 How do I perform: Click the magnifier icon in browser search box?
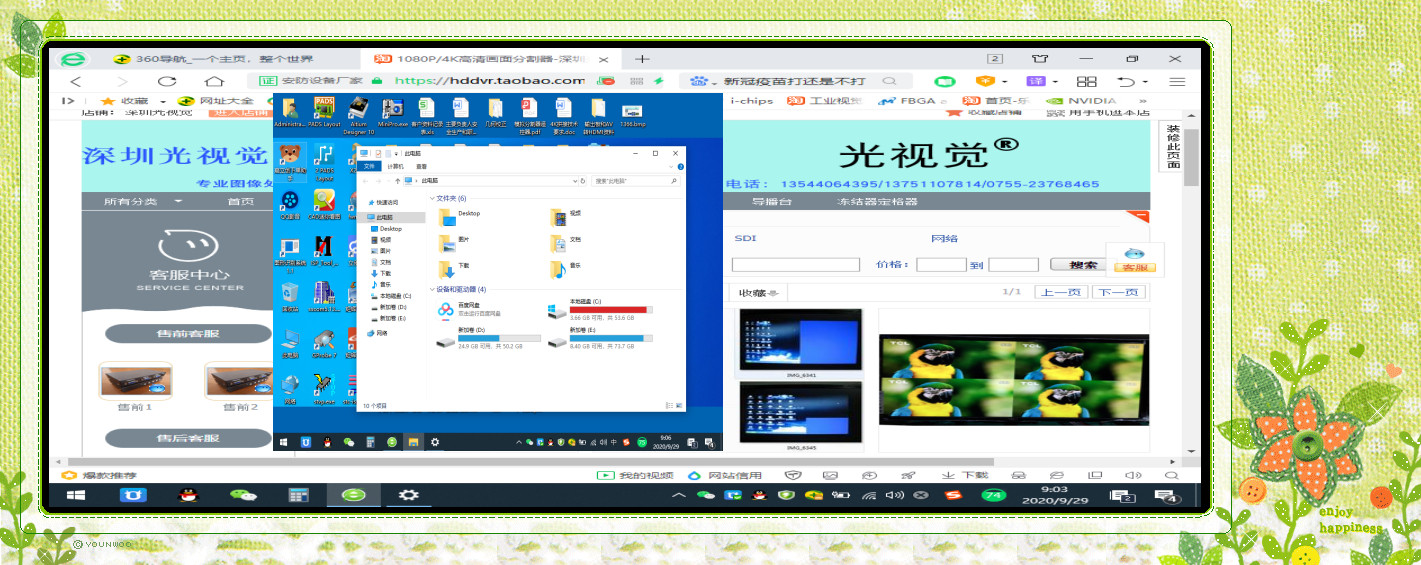[x=889, y=81]
